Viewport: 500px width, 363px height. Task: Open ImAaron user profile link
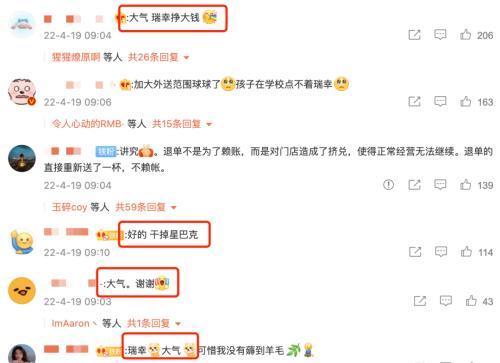pyautogui.click(x=71, y=323)
